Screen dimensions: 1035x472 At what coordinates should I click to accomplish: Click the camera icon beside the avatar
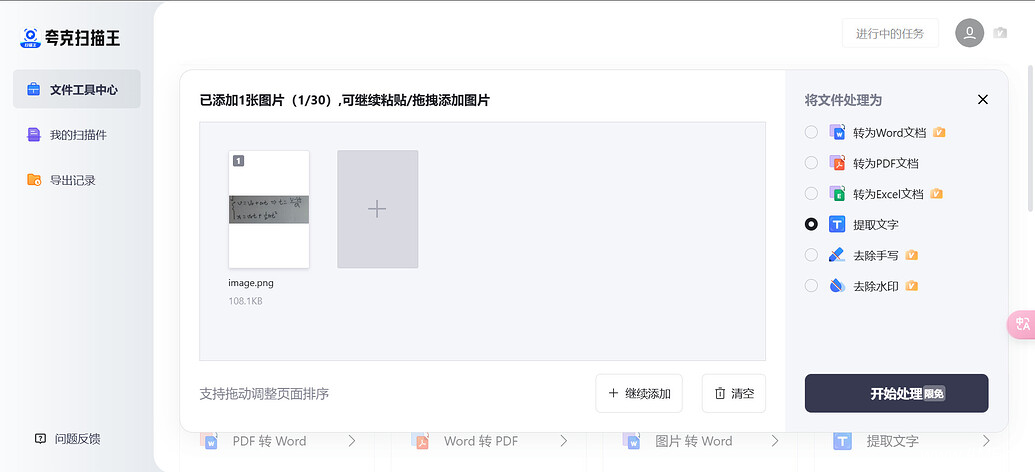pyautogui.click(x=1000, y=33)
